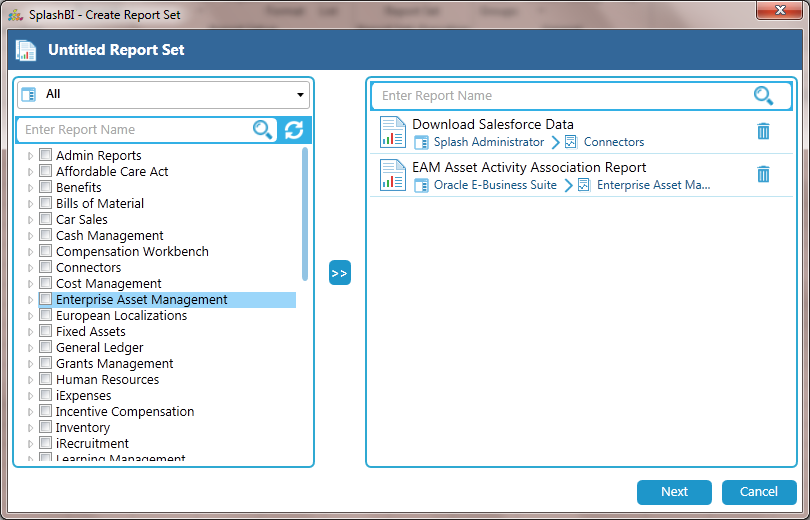Enable the General Ledger checkbox

tap(45, 347)
